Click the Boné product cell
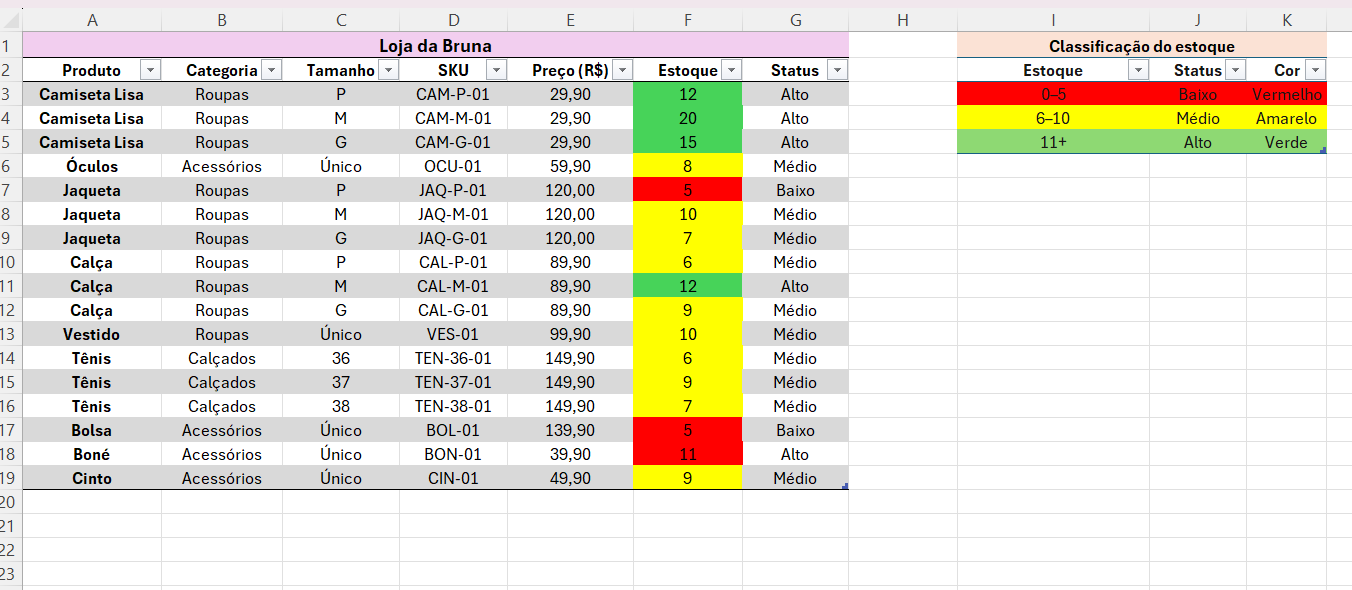 (x=92, y=454)
